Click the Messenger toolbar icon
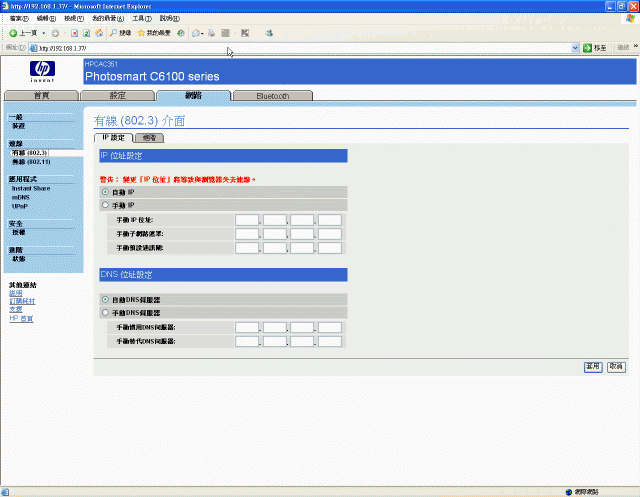Screen dimensions: 640x497 269,33
